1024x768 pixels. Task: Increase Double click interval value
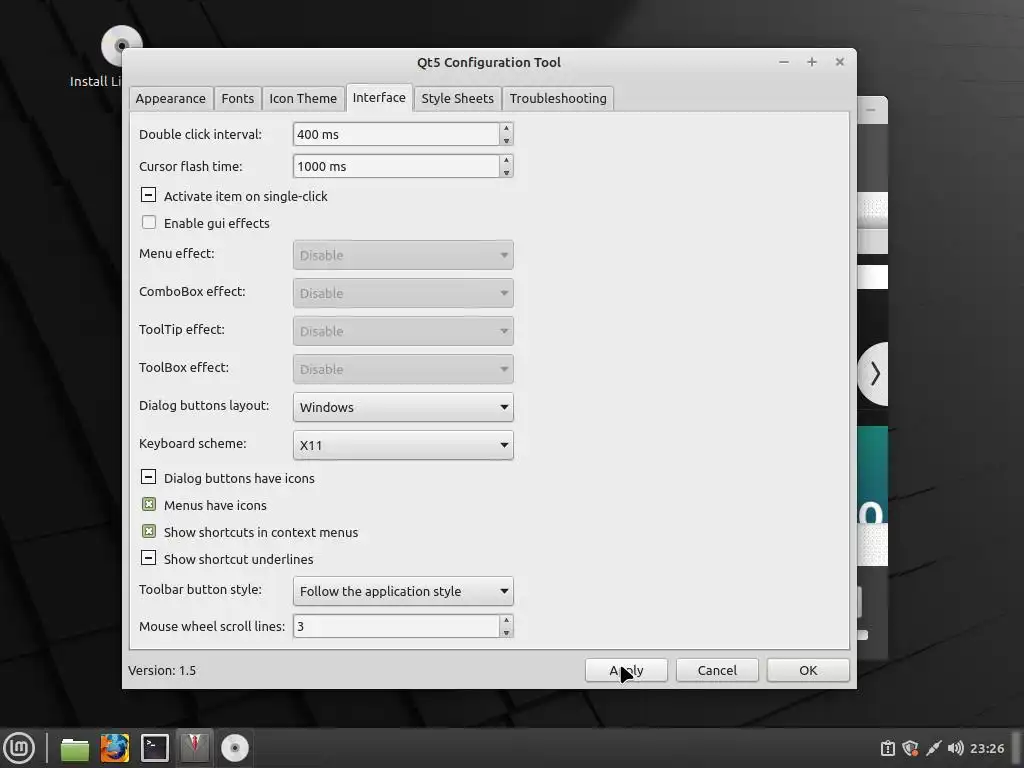tap(506, 128)
